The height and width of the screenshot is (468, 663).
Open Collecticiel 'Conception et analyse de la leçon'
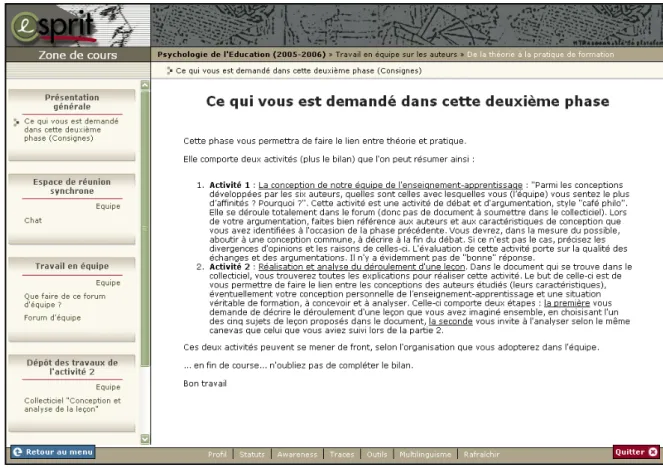[x=72, y=405]
